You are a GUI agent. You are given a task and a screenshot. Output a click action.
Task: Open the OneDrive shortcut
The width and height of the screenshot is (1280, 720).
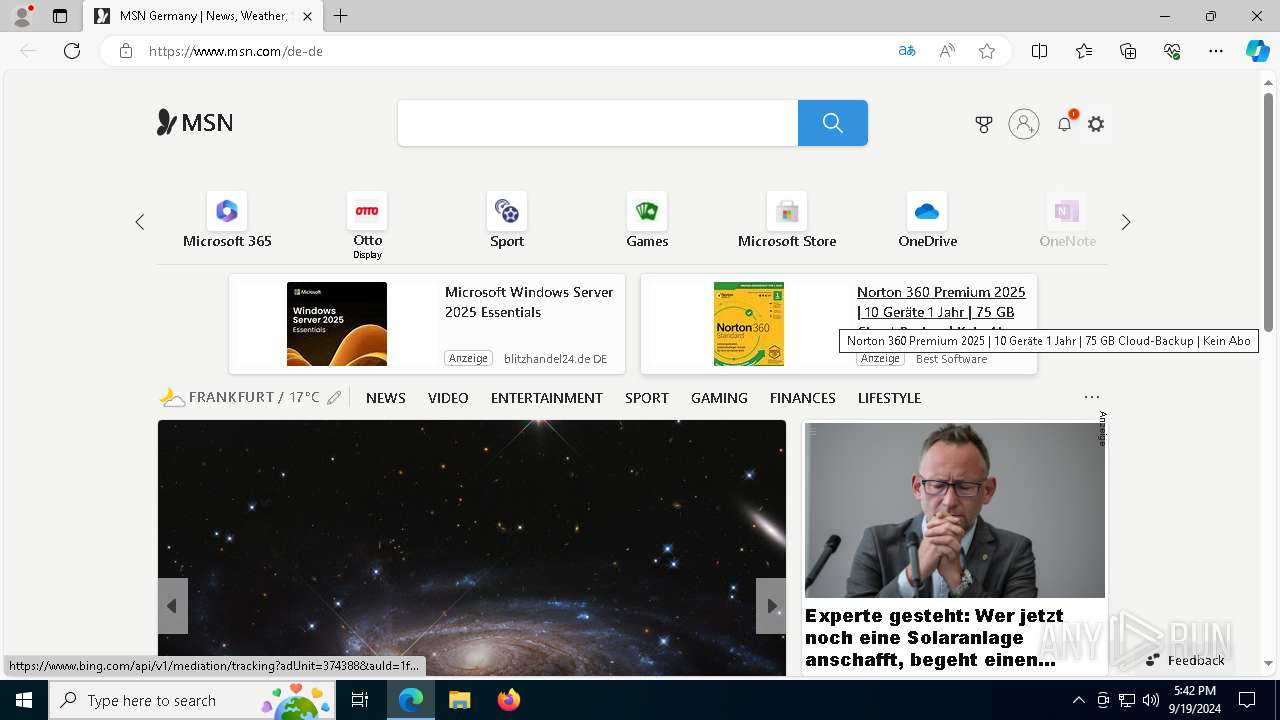click(x=927, y=220)
